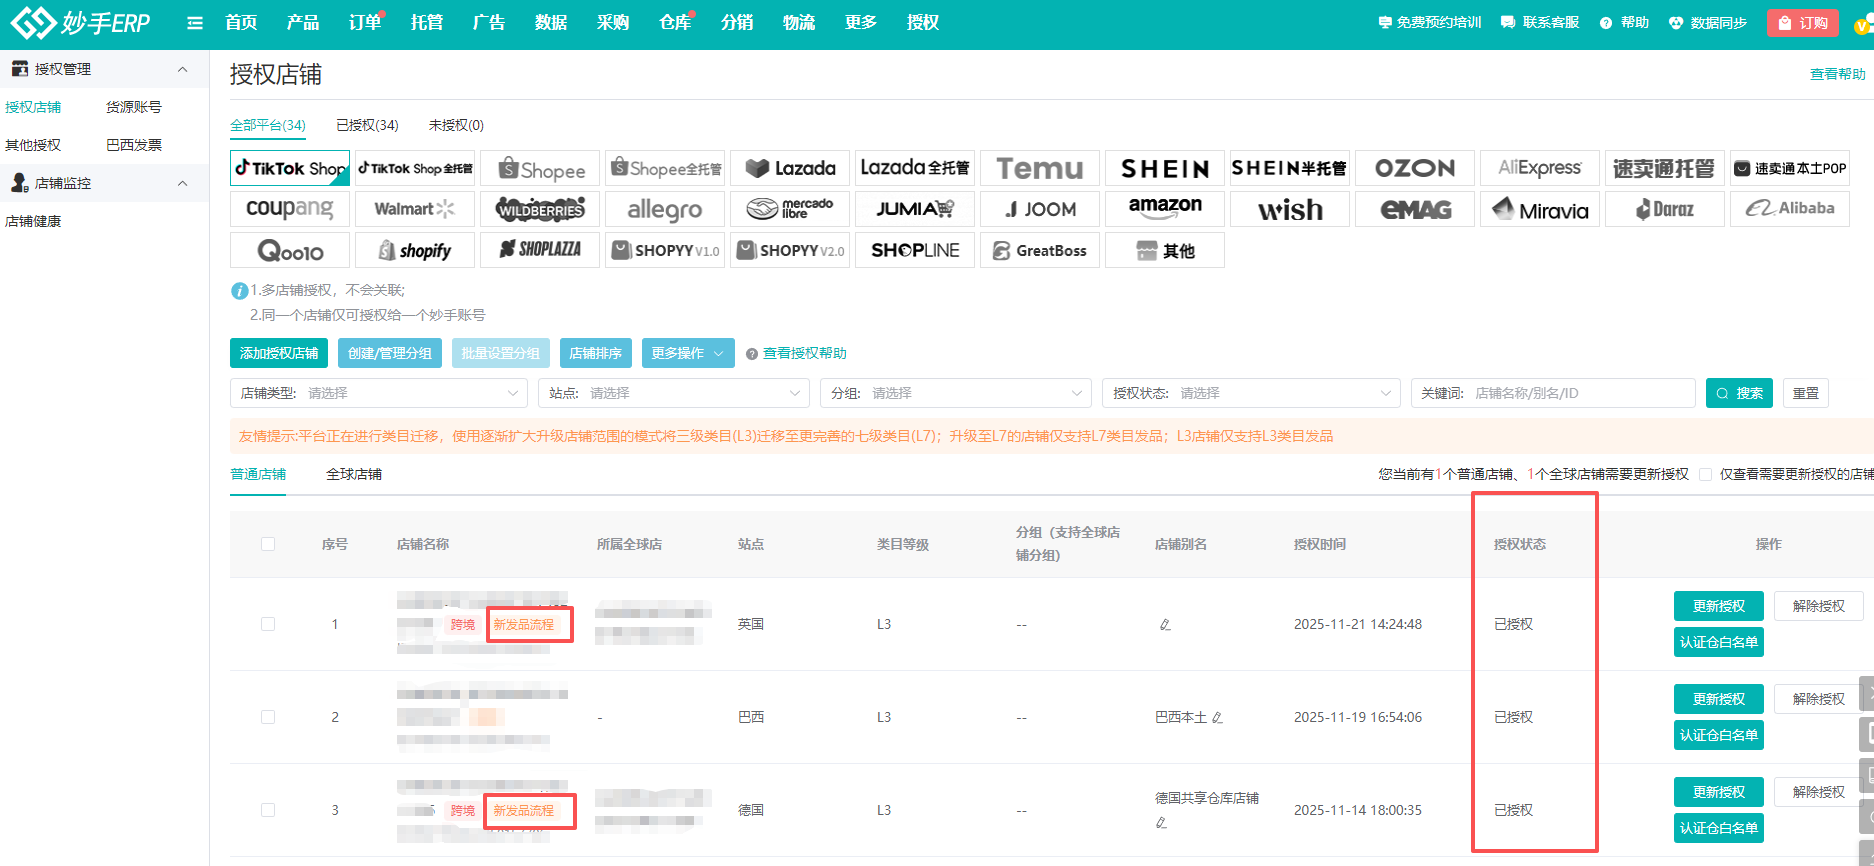
Task: Select the amazon platform logo
Action: point(1164,209)
